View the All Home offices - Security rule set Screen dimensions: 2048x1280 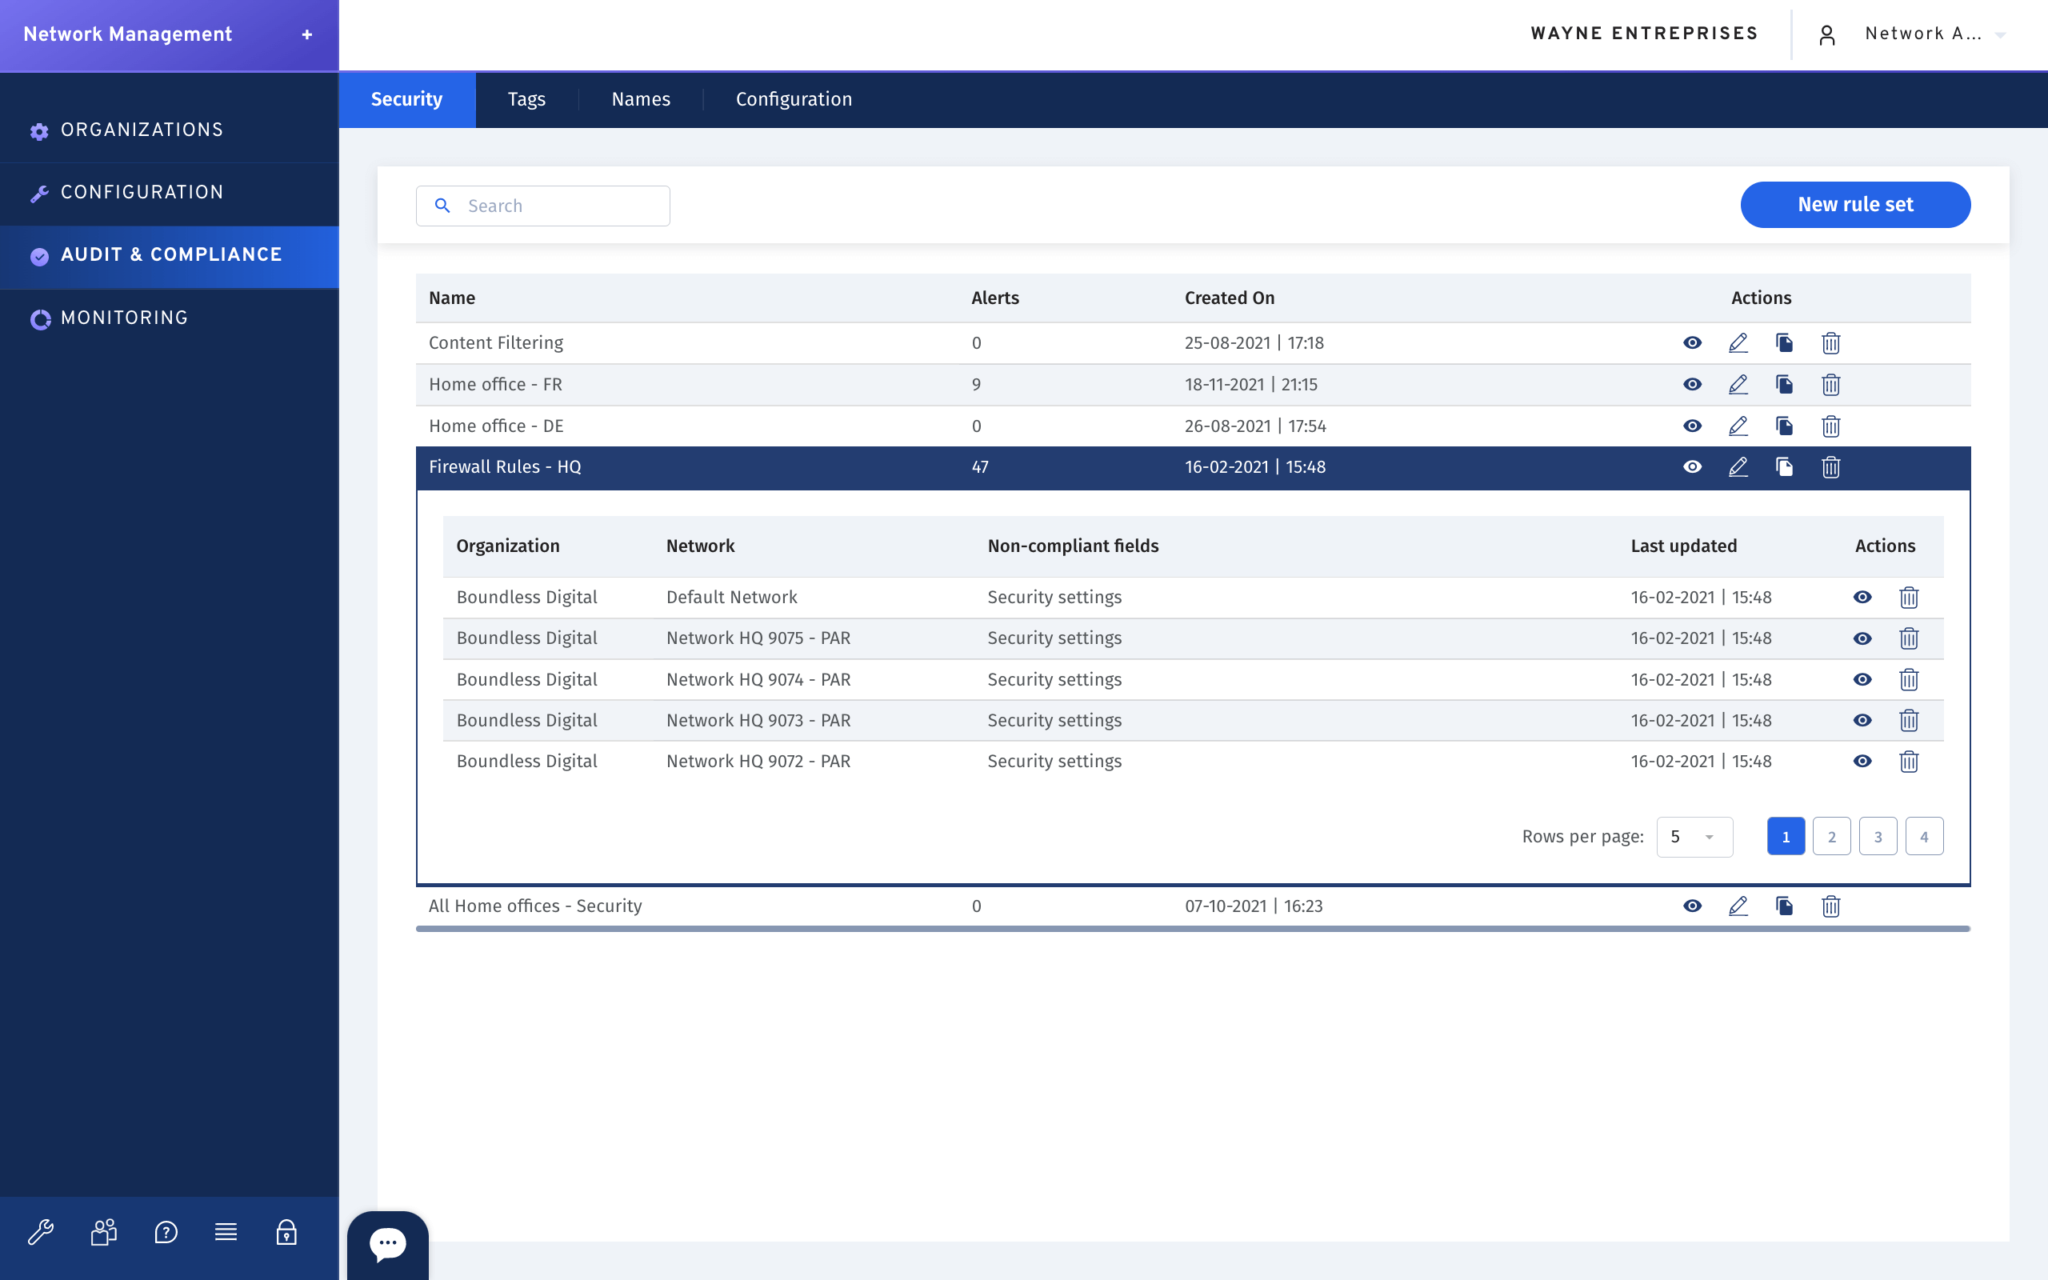point(1691,906)
